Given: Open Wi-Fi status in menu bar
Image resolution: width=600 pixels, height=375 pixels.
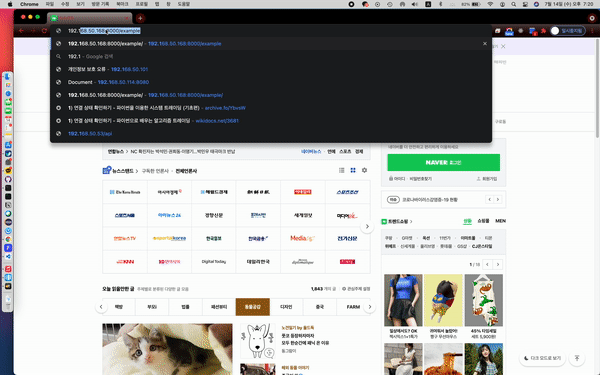Looking at the screenshot, I should [490, 4].
